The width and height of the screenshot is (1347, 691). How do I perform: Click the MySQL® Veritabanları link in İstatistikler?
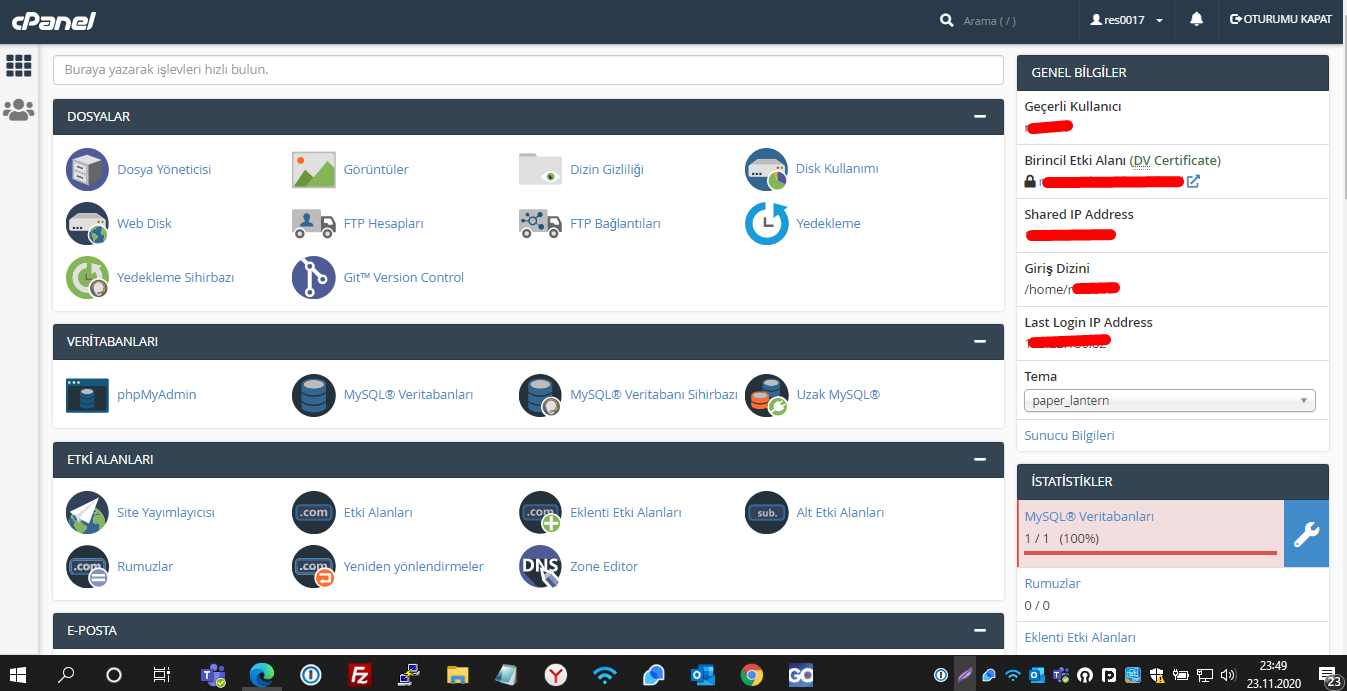click(1089, 517)
